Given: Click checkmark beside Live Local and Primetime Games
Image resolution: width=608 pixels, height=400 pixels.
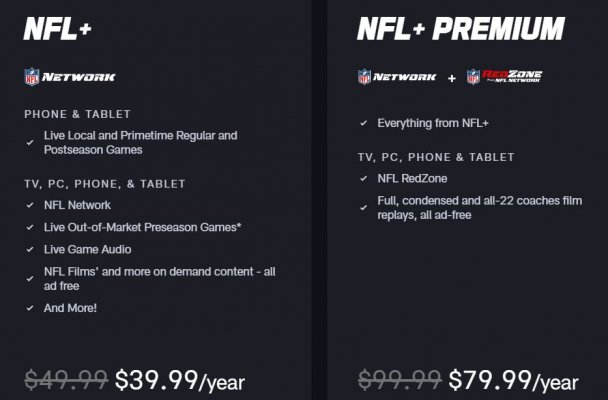Looking at the screenshot, I should [x=30, y=143].
